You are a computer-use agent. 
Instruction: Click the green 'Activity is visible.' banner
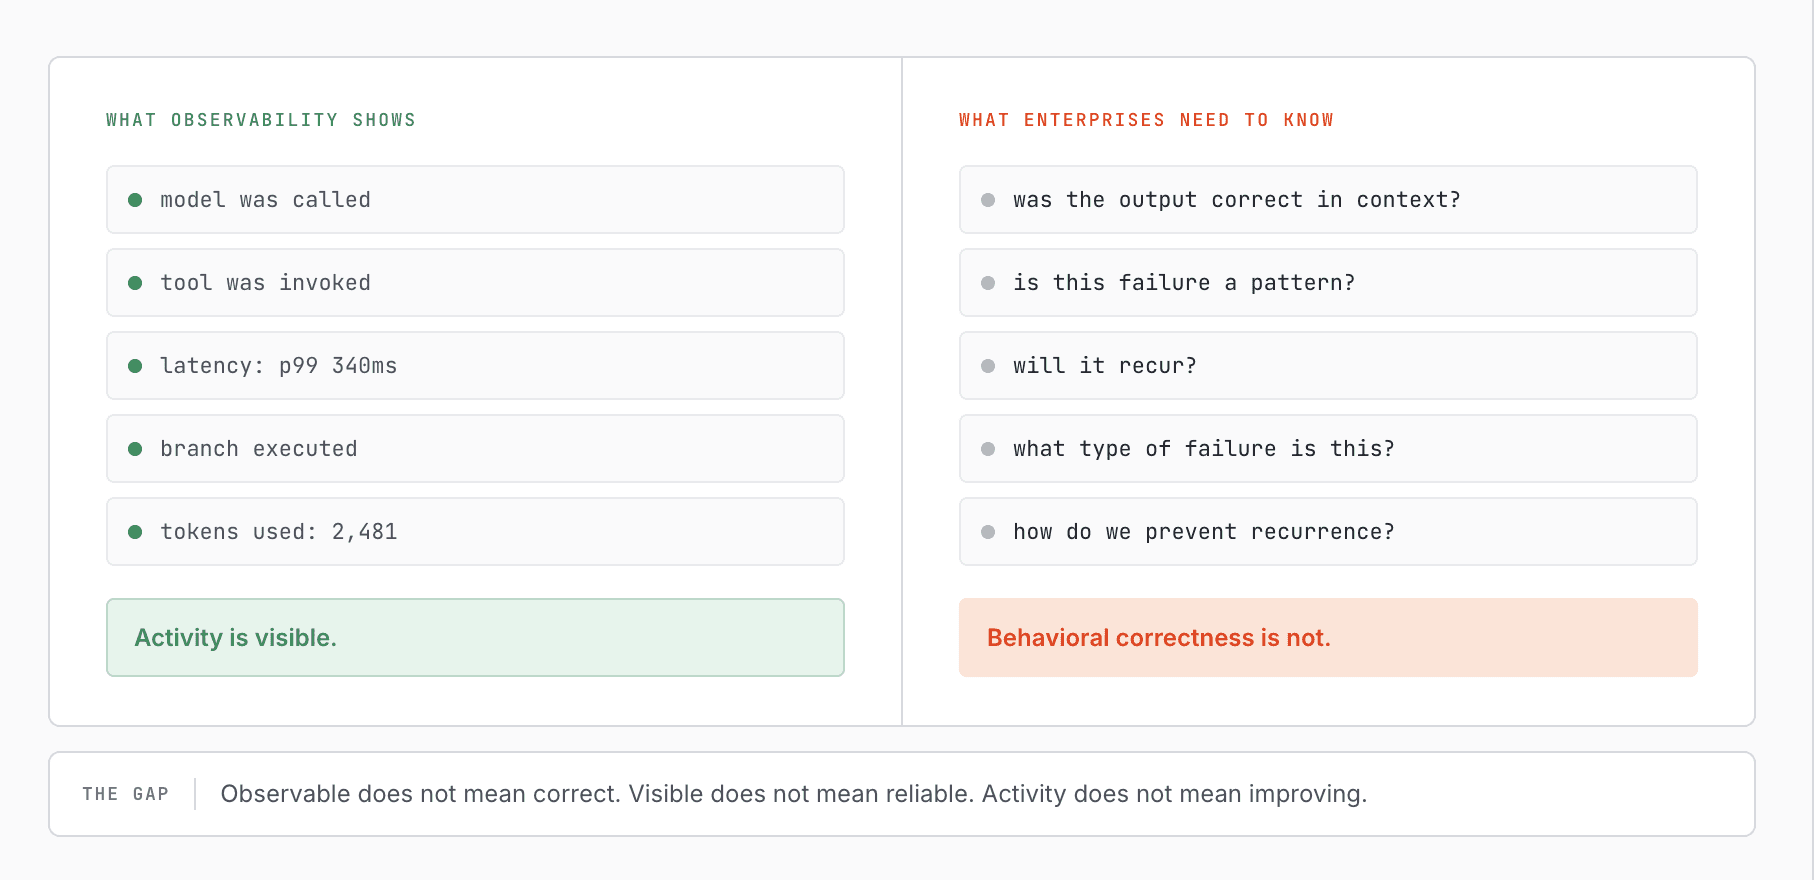pyautogui.click(x=475, y=638)
